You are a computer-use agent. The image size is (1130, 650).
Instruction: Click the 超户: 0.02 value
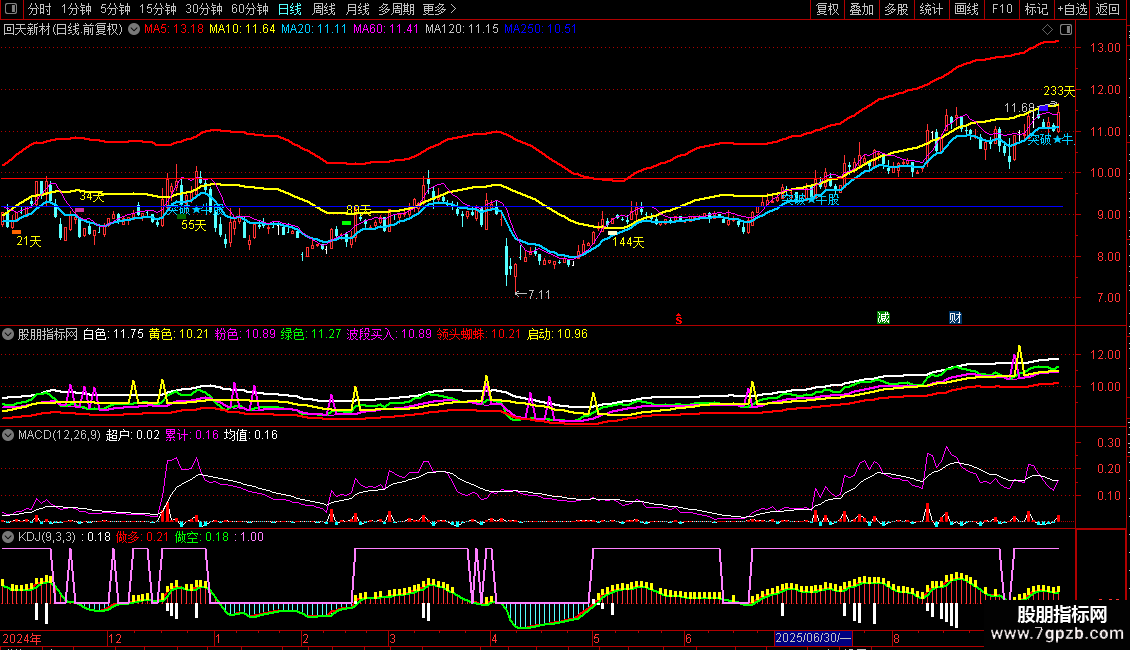point(133,435)
